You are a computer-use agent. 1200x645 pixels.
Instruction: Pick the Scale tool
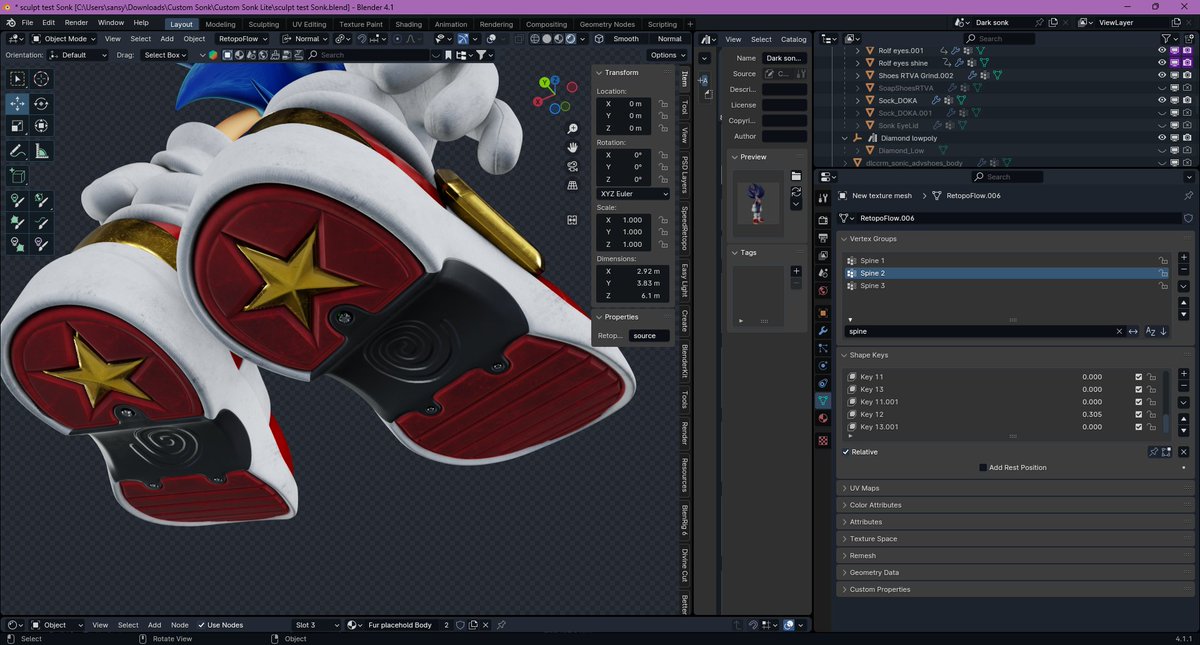coord(18,126)
